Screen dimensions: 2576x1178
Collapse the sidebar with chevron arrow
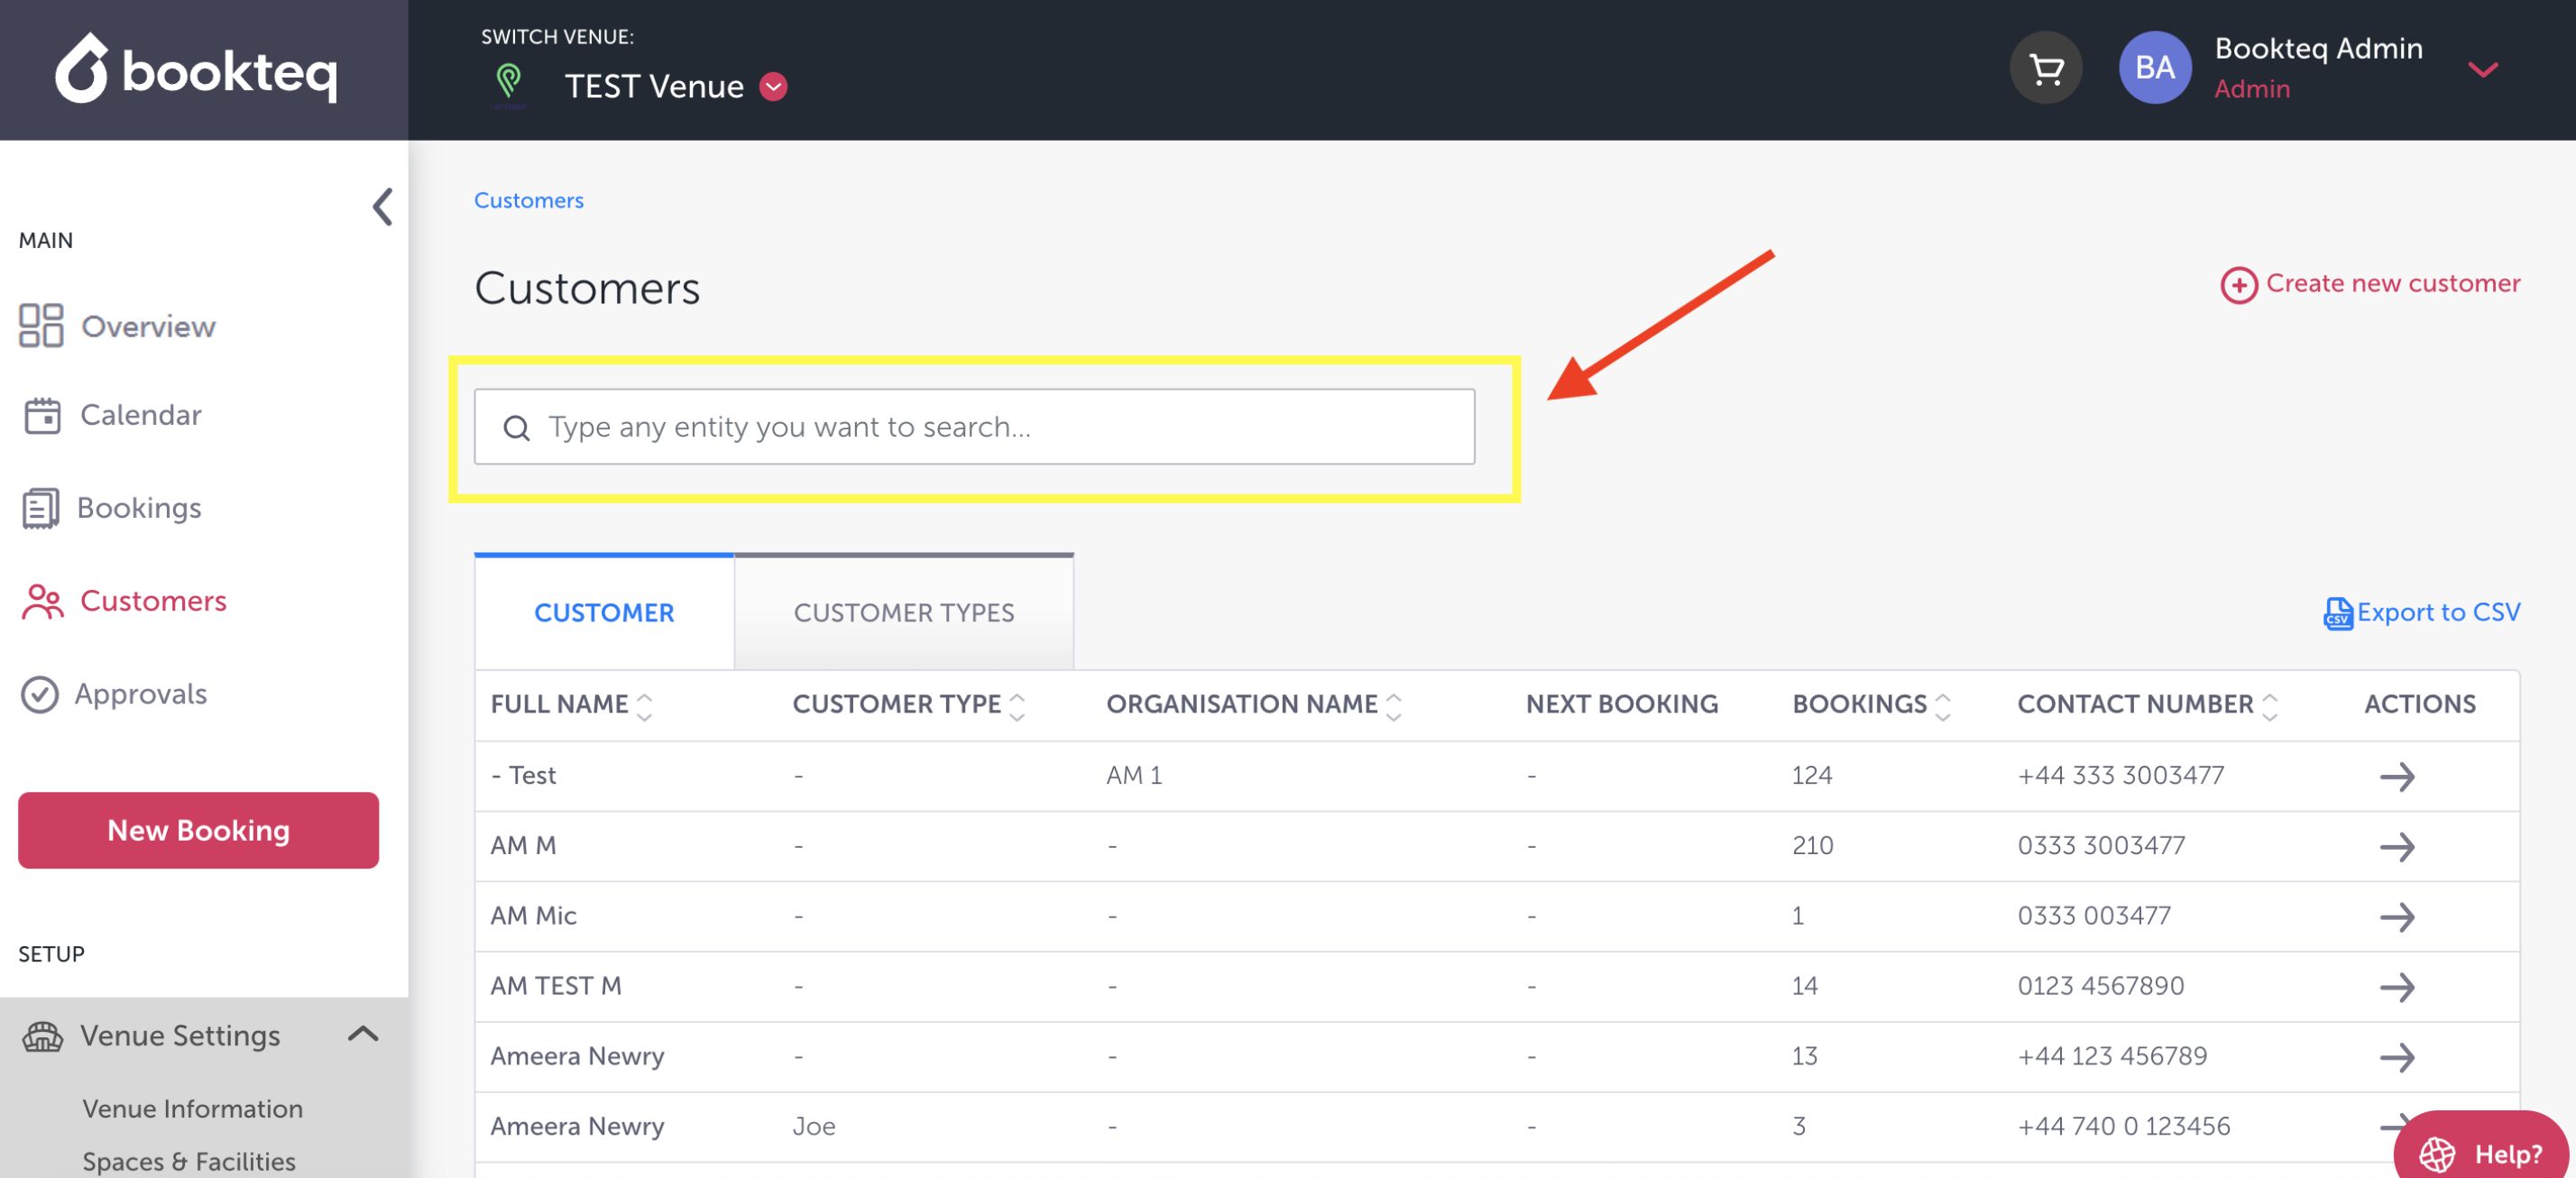(x=383, y=207)
